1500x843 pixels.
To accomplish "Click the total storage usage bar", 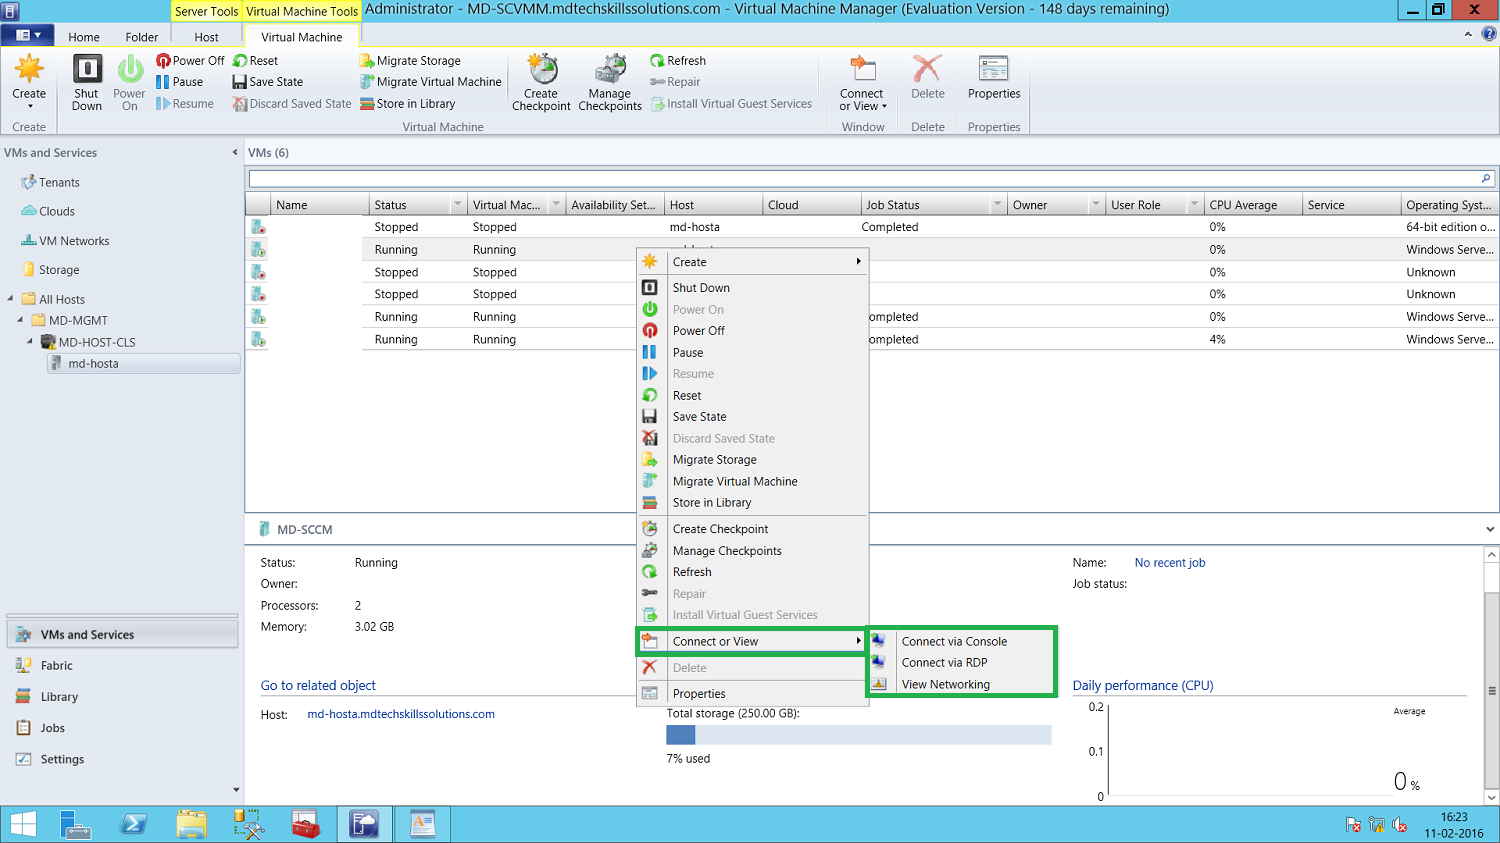I will tap(858, 735).
